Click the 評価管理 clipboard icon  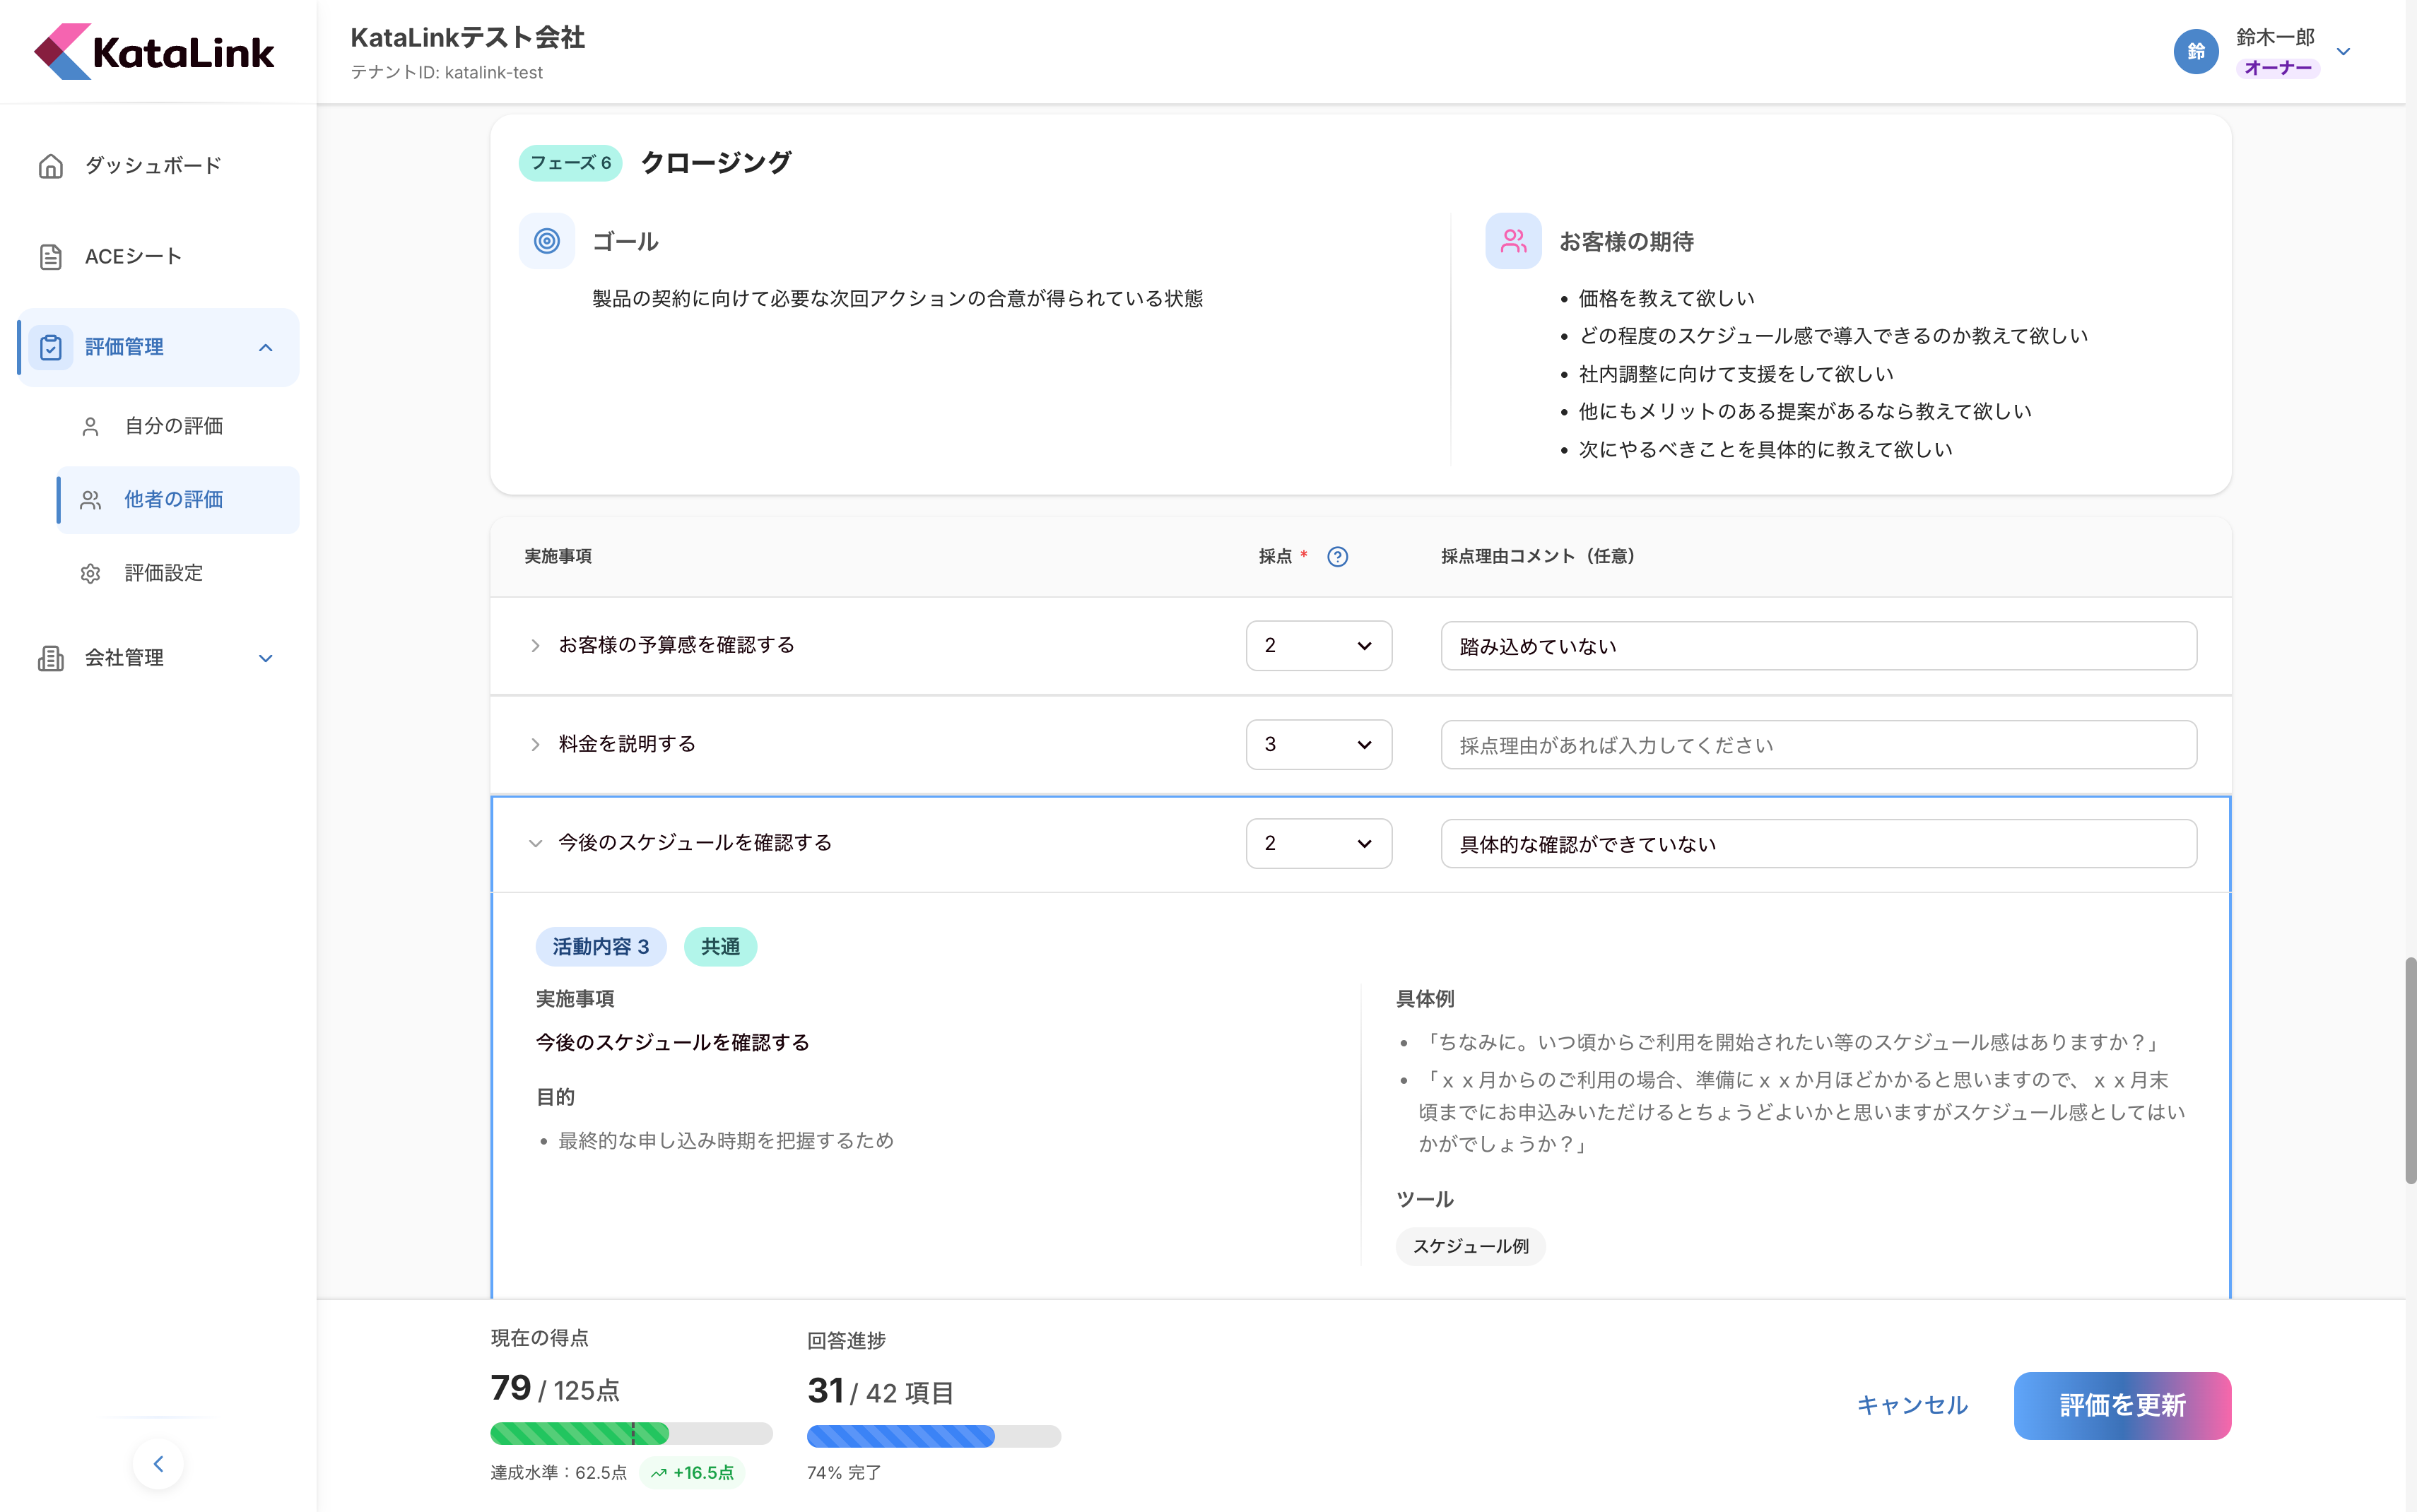click(52, 347)
